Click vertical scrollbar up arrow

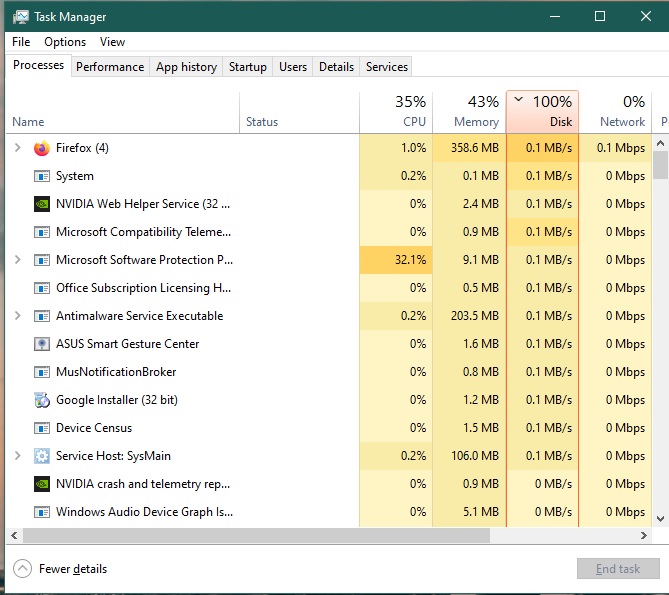[660, 143]
